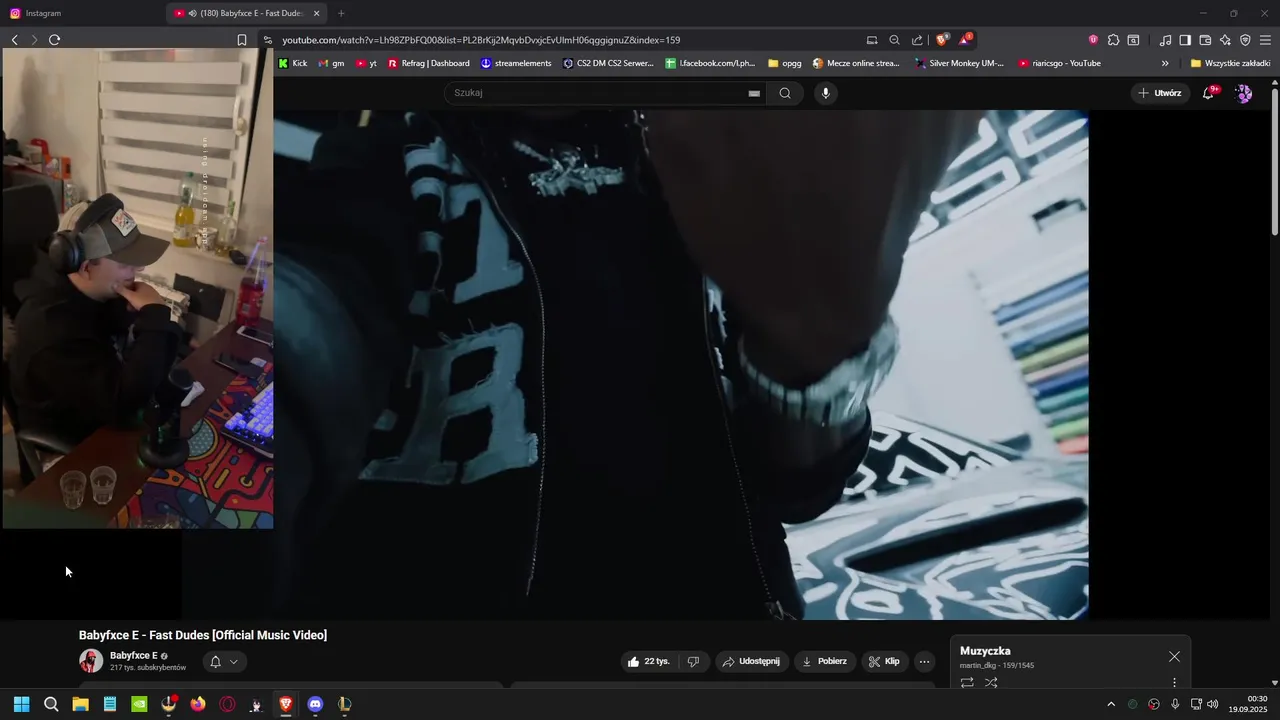Expand the Wszystkie zakładki folder
Image resolution: width=1280 pixels, height=720 pixels.
coord(1230,63)
